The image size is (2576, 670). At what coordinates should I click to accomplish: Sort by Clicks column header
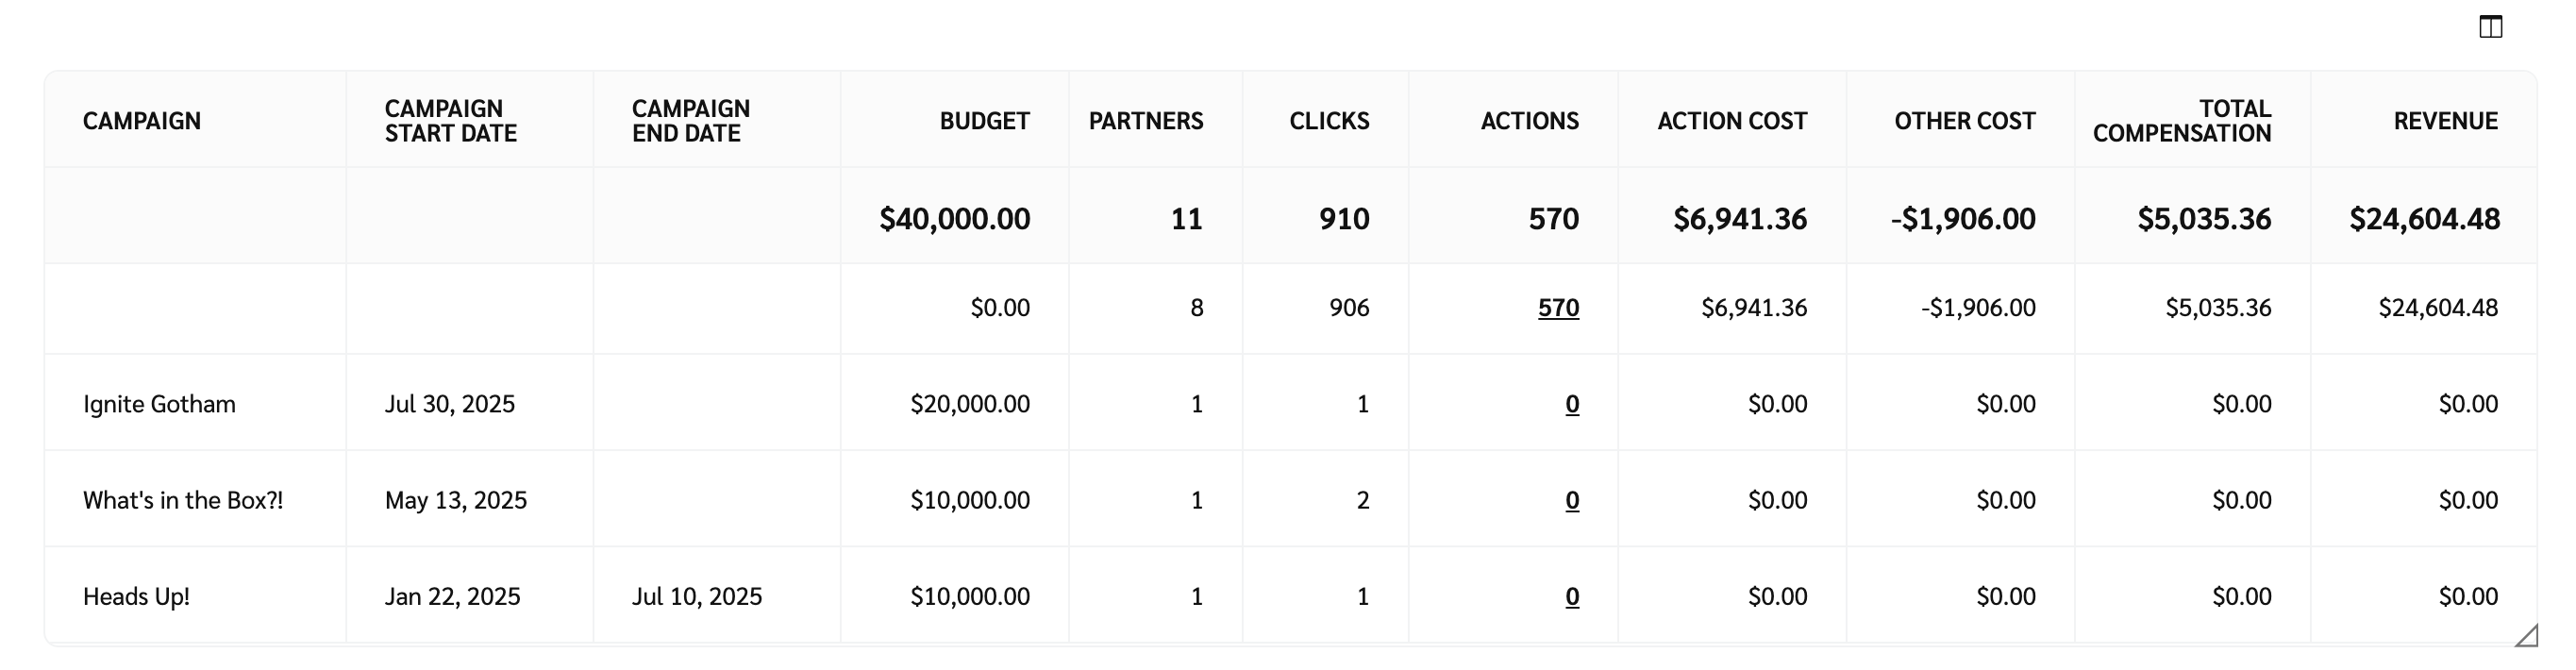tap(1329, 121)
